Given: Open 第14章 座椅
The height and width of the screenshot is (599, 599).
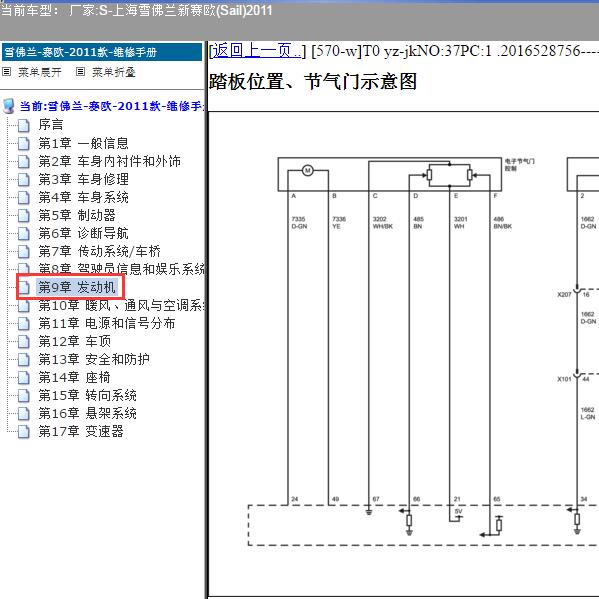Looking at the screenshot, I should click(74, 377).
